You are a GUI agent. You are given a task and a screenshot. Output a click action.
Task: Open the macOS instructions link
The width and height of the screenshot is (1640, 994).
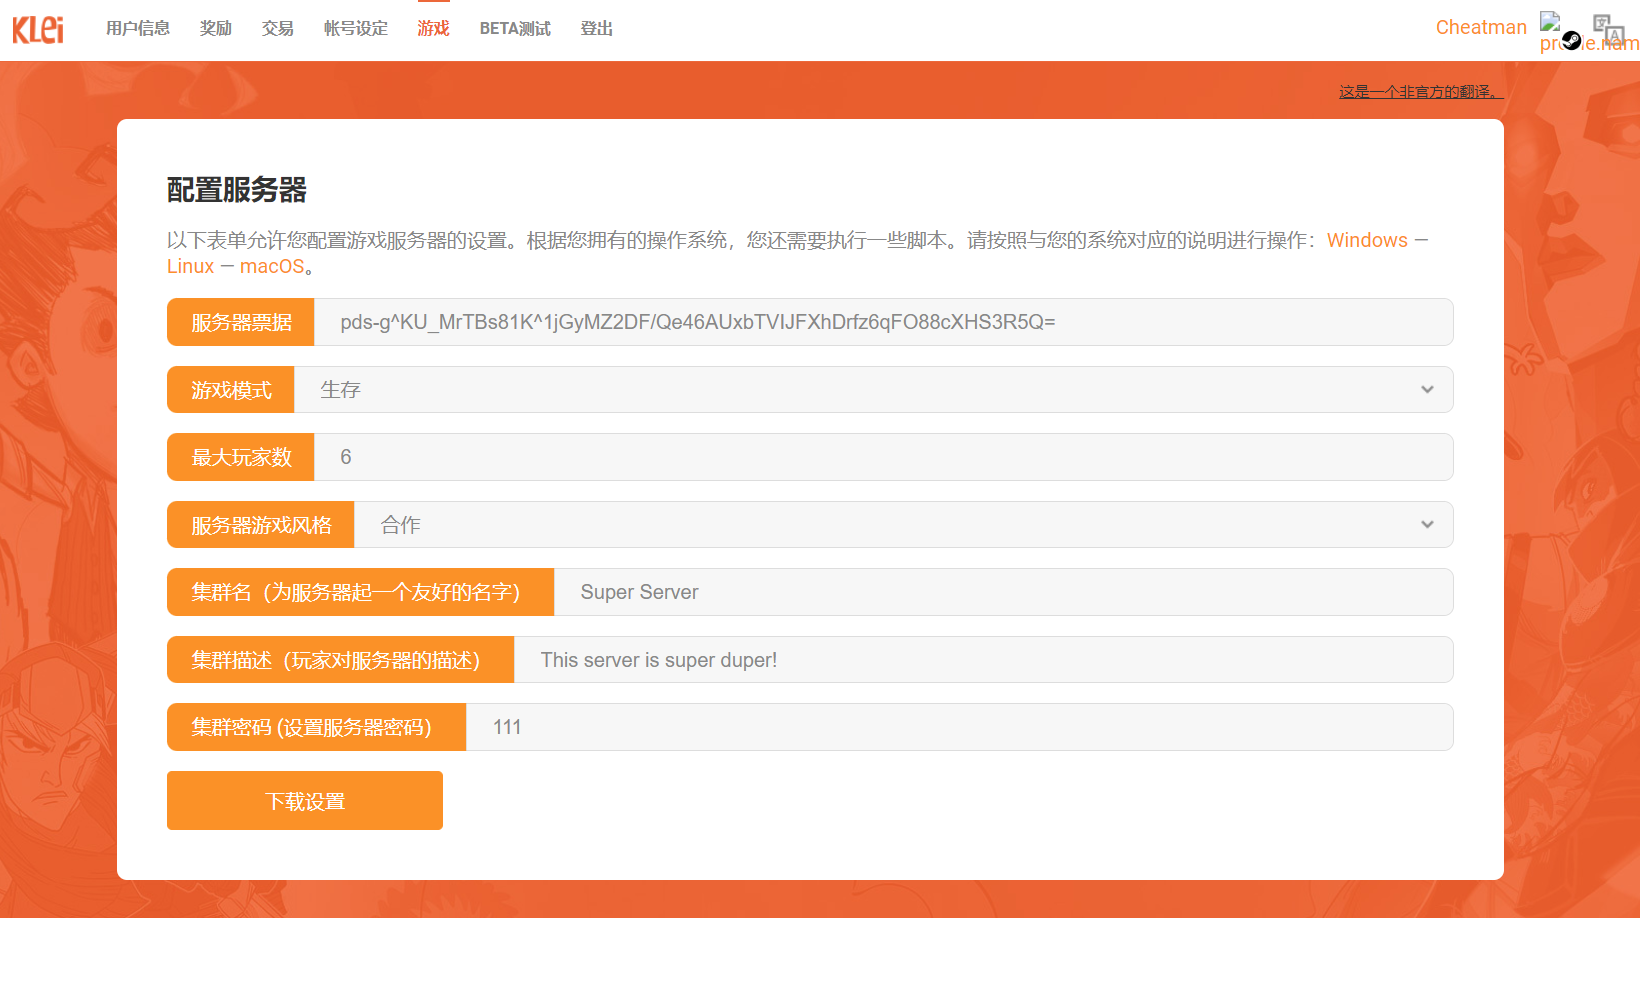coord(272,266)
